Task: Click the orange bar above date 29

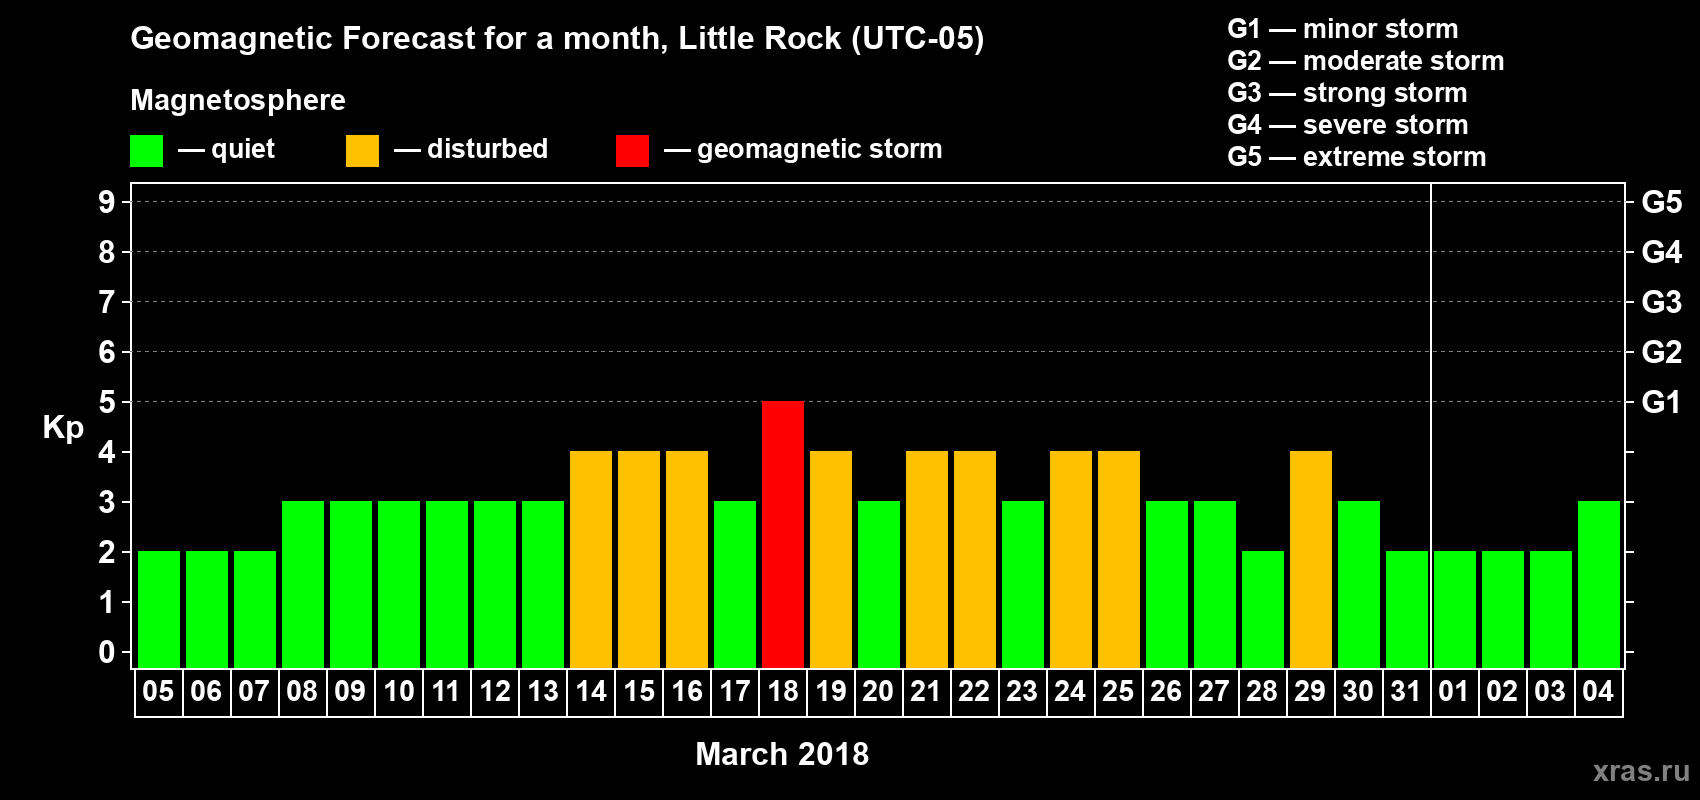Action: click(x=1311, y=559)
